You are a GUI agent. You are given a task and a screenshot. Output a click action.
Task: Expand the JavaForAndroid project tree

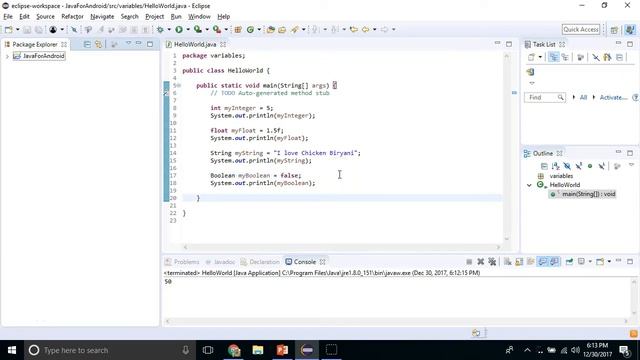[x=7, y=56]
